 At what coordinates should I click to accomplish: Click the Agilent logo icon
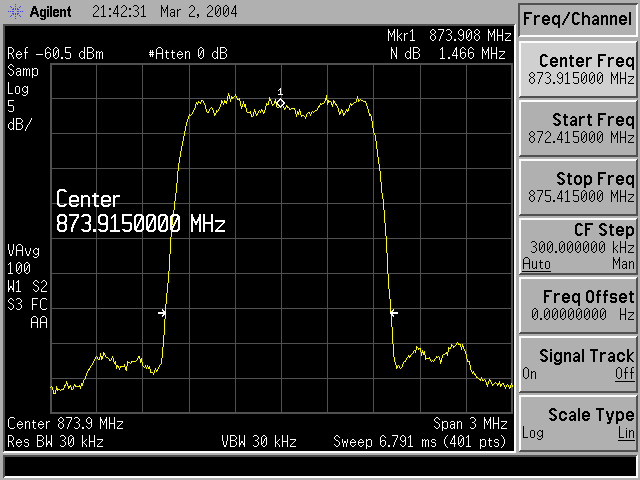16,11
